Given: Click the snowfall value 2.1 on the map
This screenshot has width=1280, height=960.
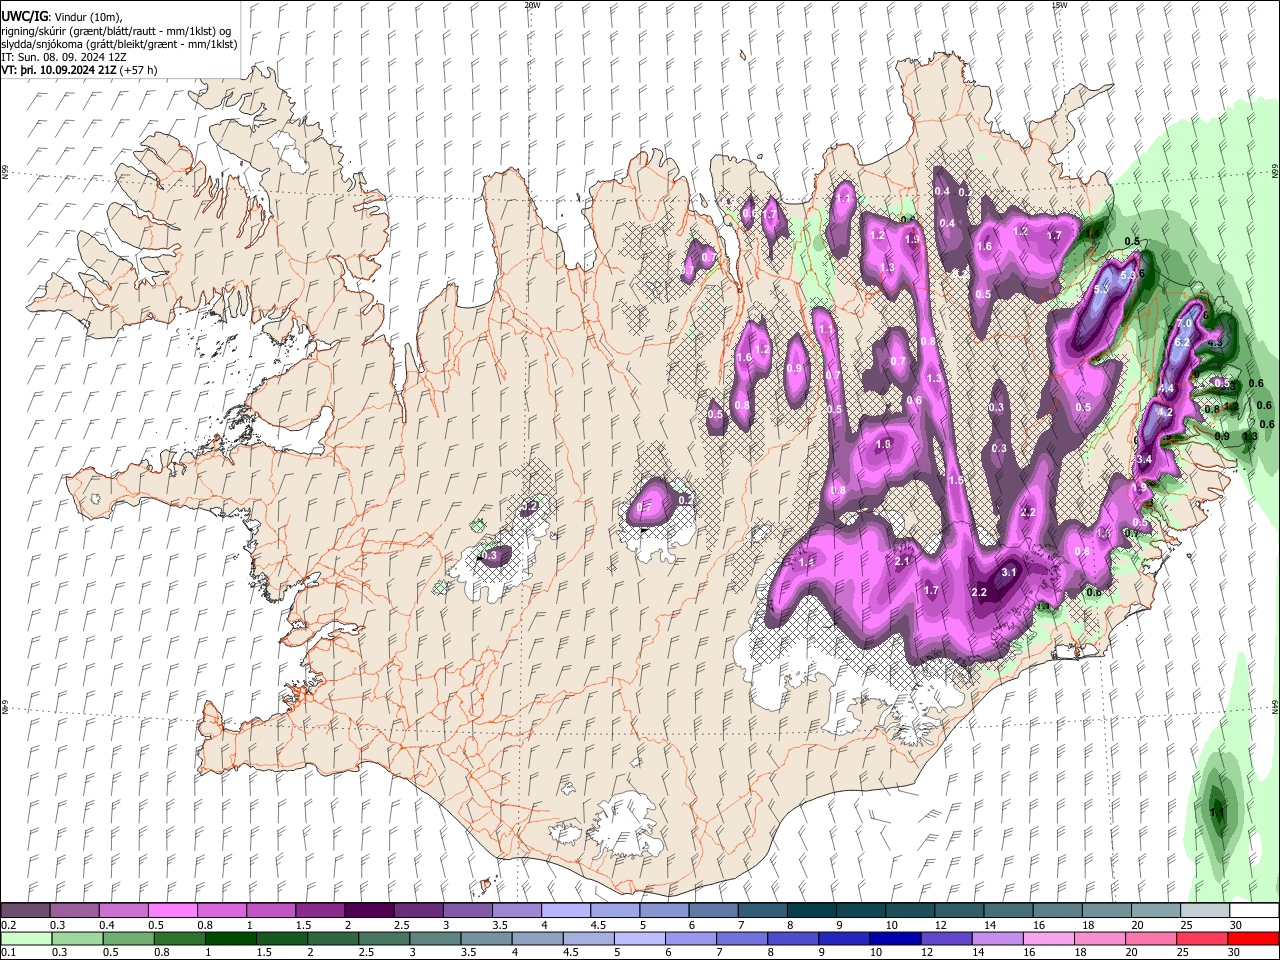Looking at the screenshot, I should pyautogui.click(x=902, y=561).
